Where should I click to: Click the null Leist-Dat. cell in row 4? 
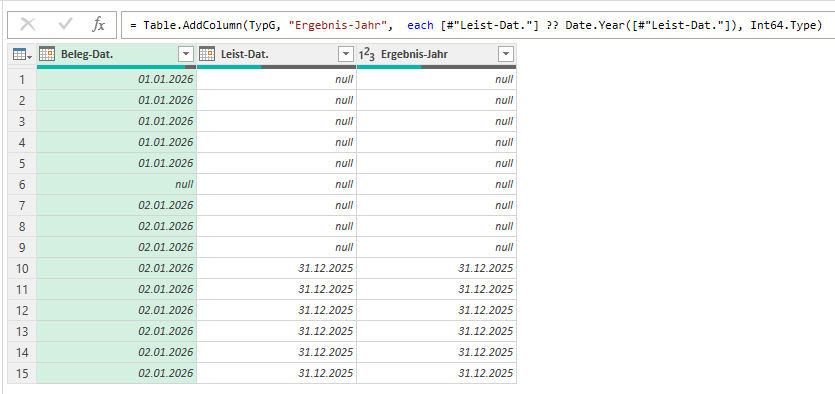[x=276, y=142]
